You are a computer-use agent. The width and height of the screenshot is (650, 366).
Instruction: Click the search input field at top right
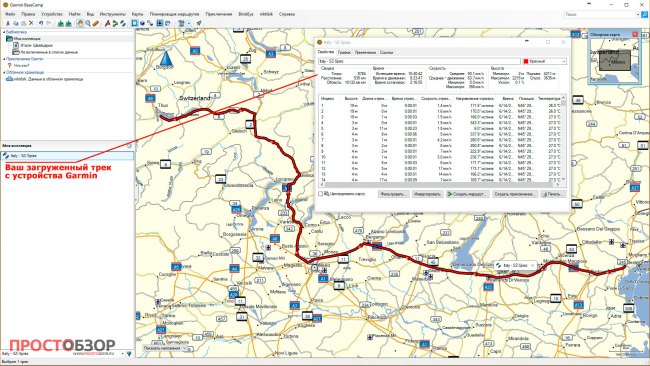pyautogui.click(x=600, y=14)
